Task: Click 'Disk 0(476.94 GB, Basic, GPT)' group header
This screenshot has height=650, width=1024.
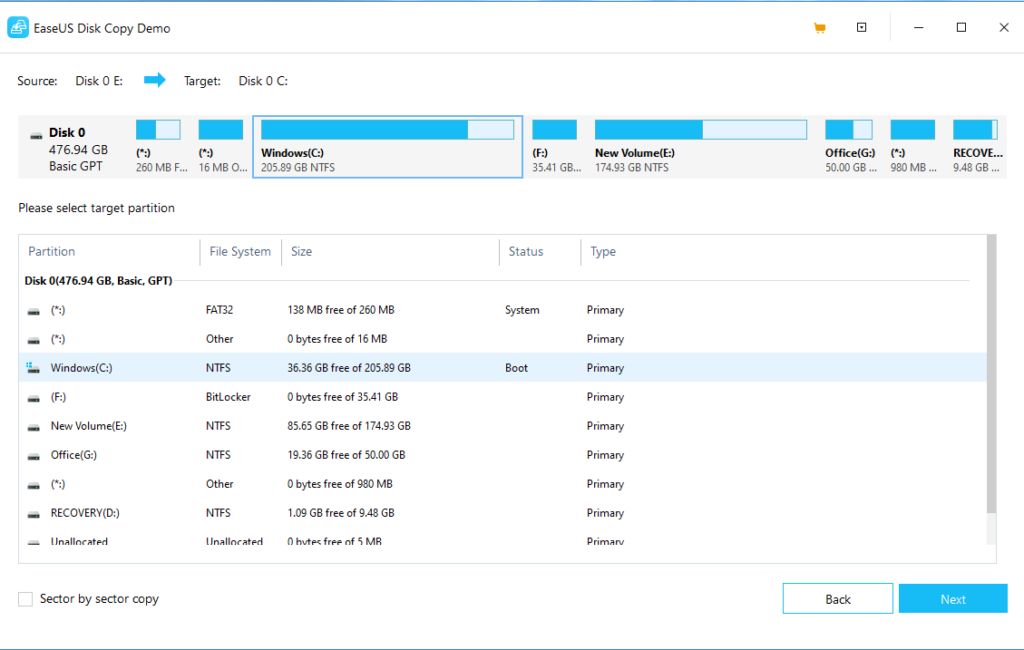Action: [98, 280]
